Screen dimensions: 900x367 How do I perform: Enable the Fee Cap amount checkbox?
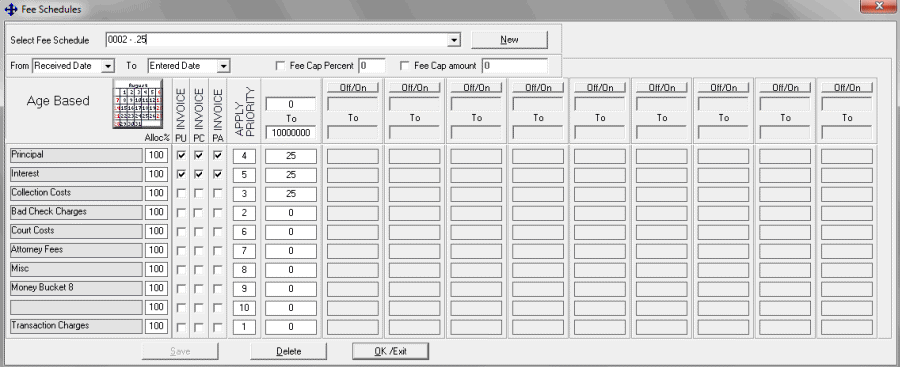click(405, 66)
